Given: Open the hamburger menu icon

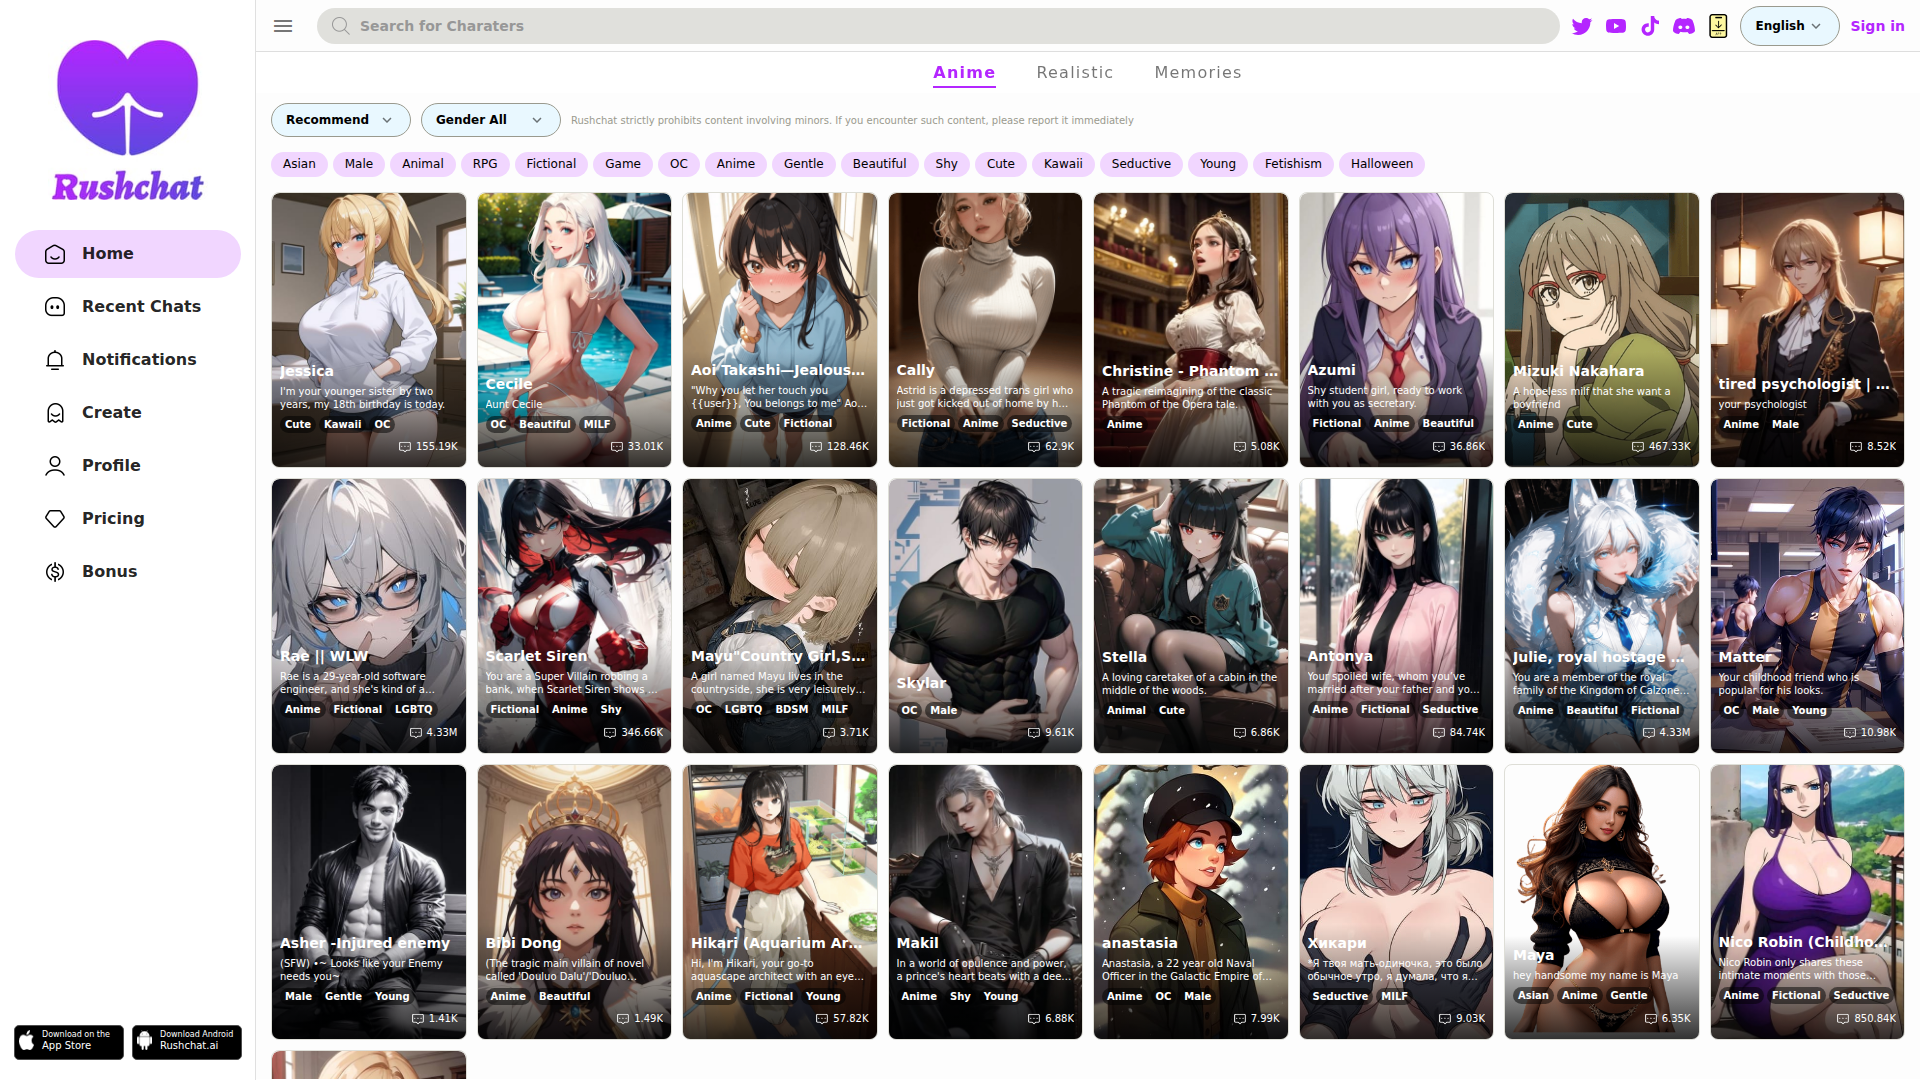Looking at the screenshot, I should coord(283,26).
